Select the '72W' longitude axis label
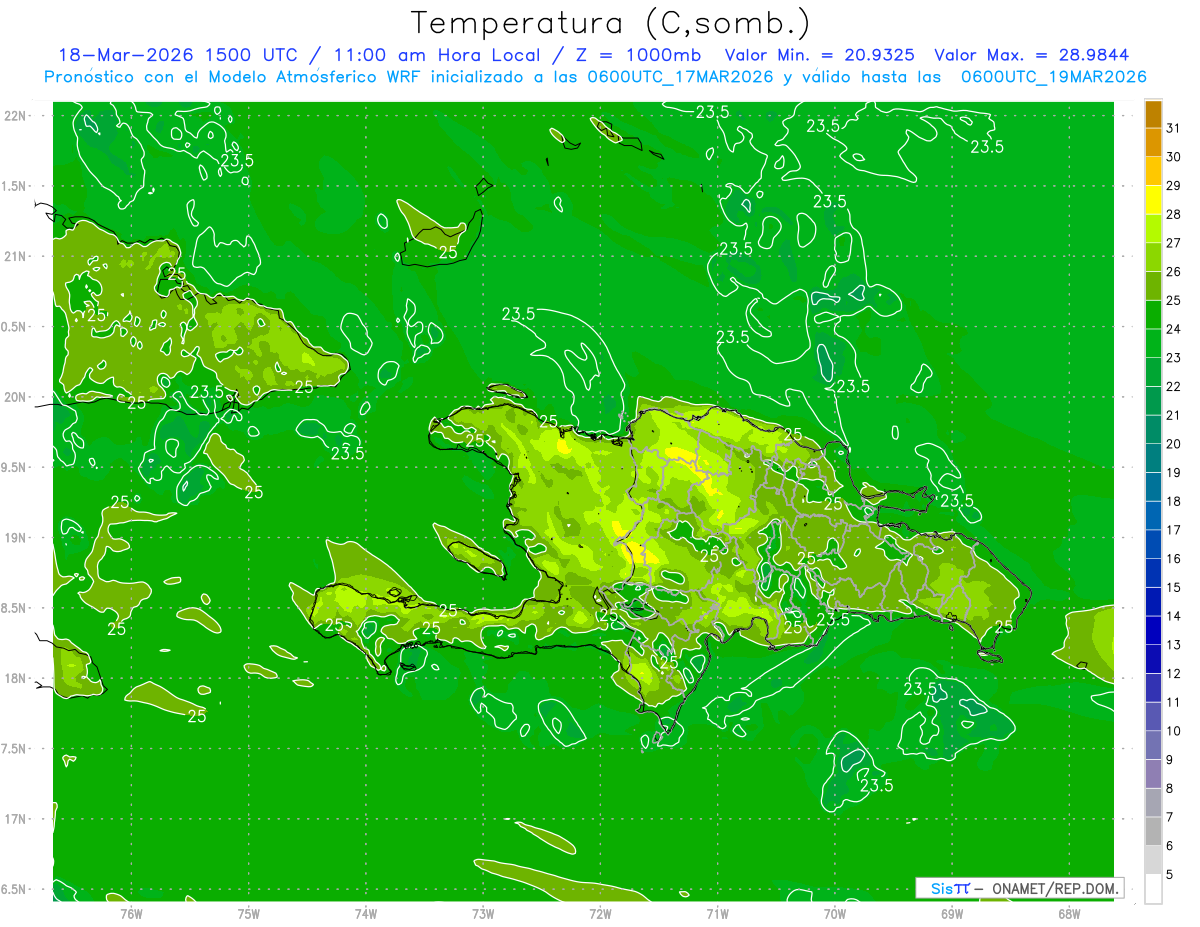The height and width of the screenshot is (927, 1200). click(x=600, y=914)
